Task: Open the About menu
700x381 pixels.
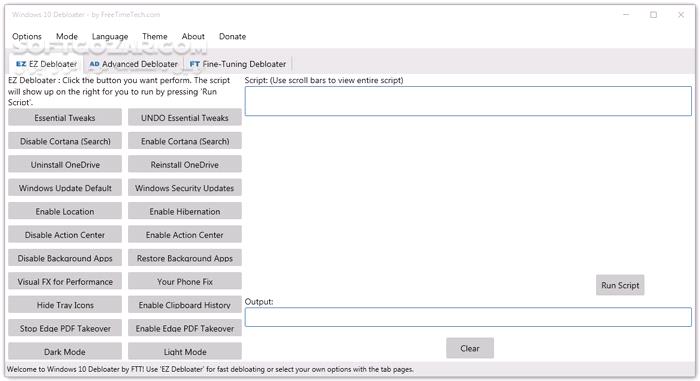Action: click(193, 37)
